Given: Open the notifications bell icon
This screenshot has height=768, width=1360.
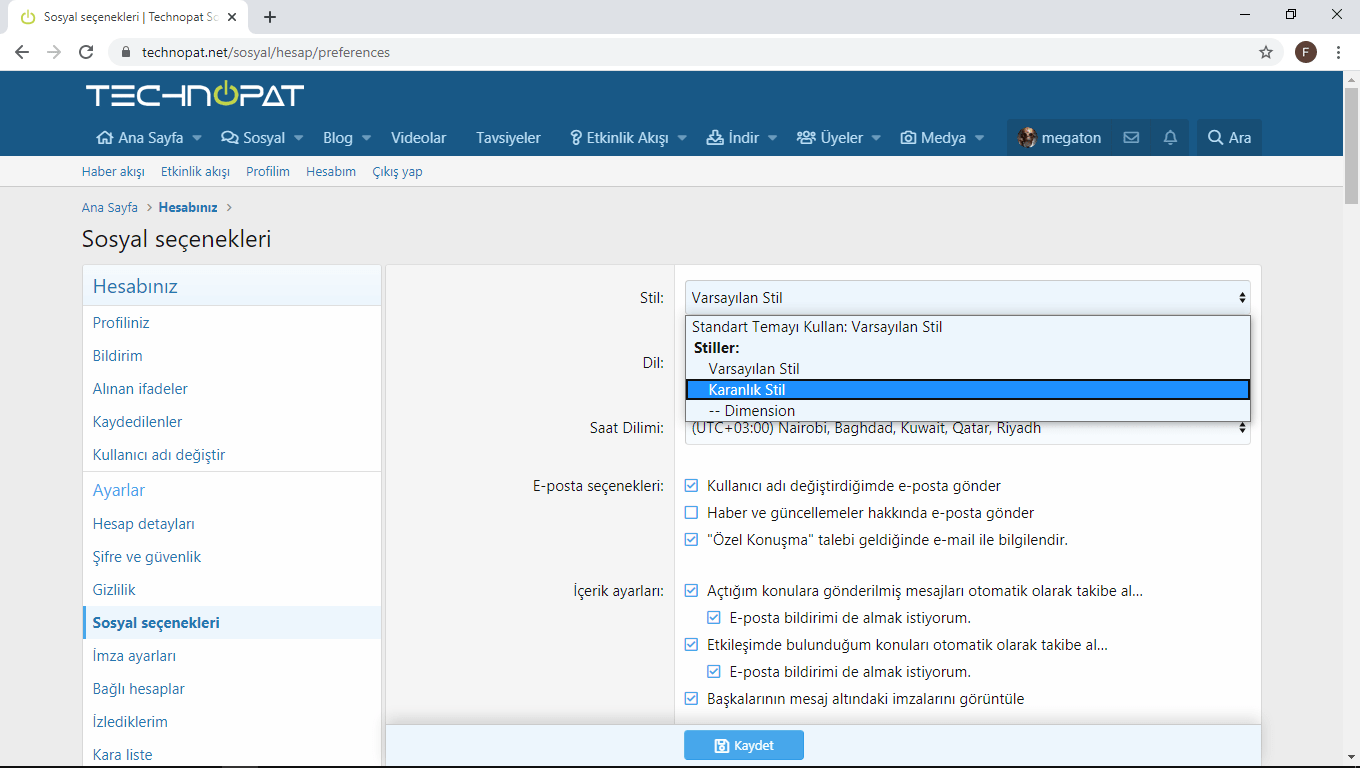Looking at the screenshot, I should pyautogui.click(x=1170, y=138).
